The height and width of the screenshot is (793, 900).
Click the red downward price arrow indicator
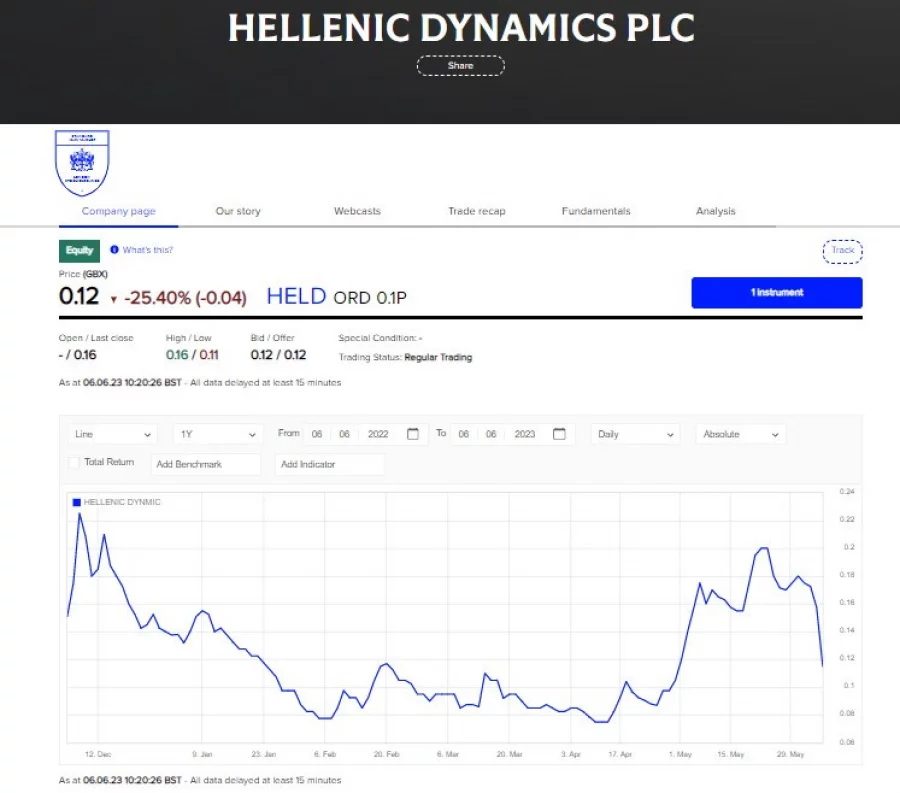[113, 298]
